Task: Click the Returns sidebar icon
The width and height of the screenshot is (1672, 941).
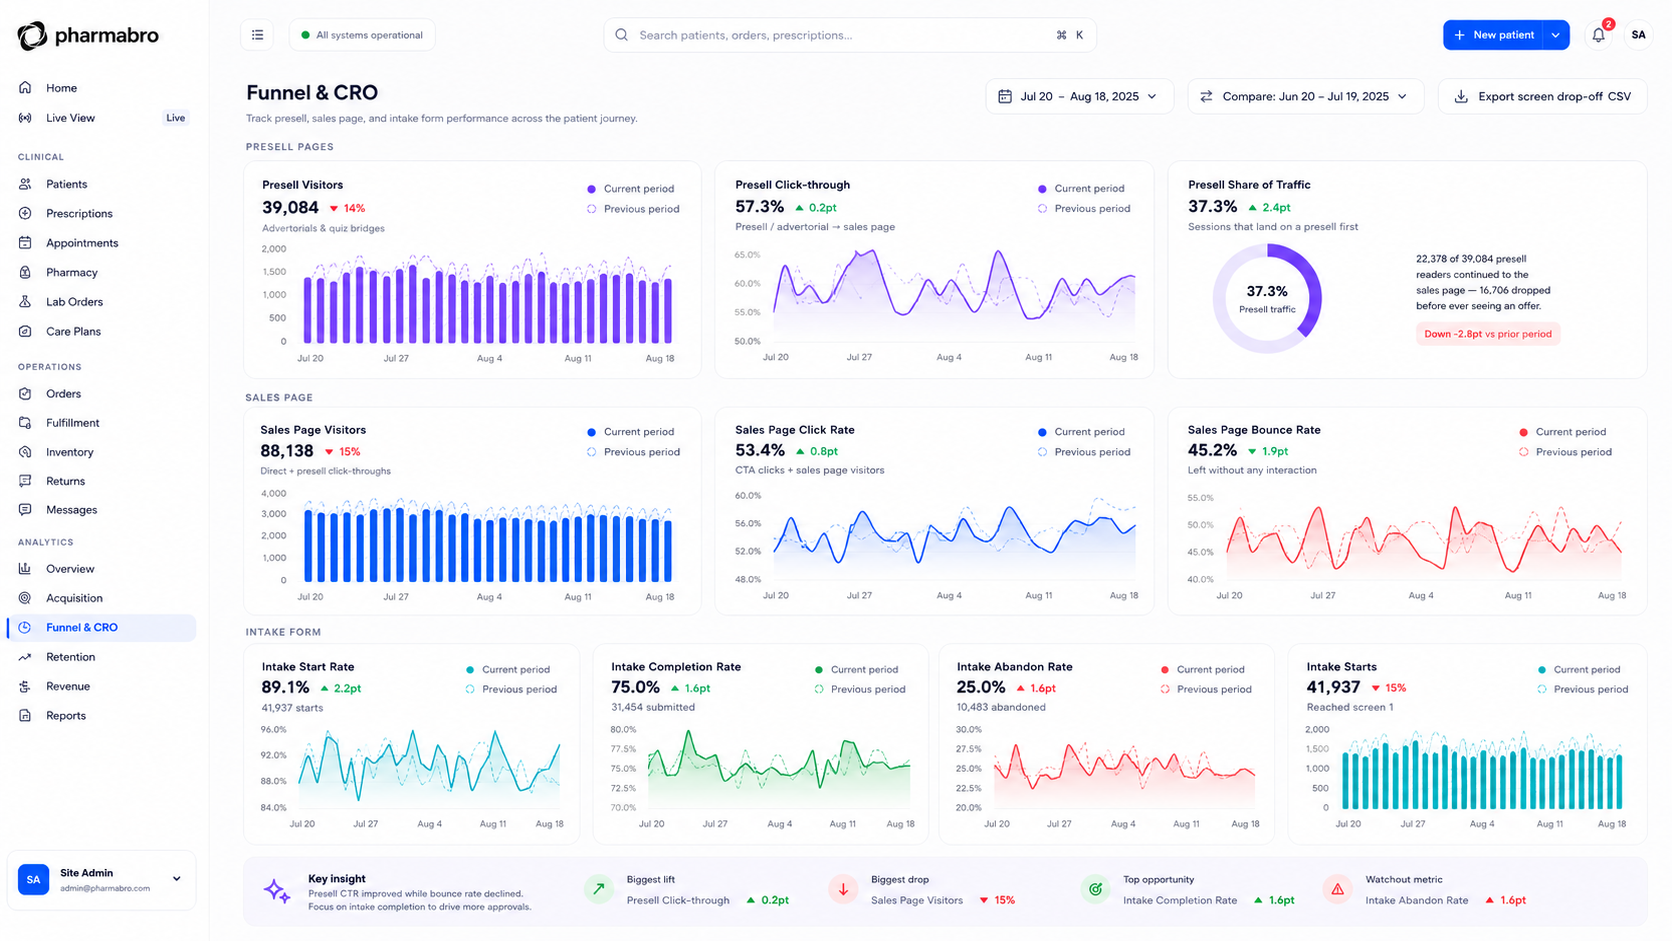Action: [25, 481]
